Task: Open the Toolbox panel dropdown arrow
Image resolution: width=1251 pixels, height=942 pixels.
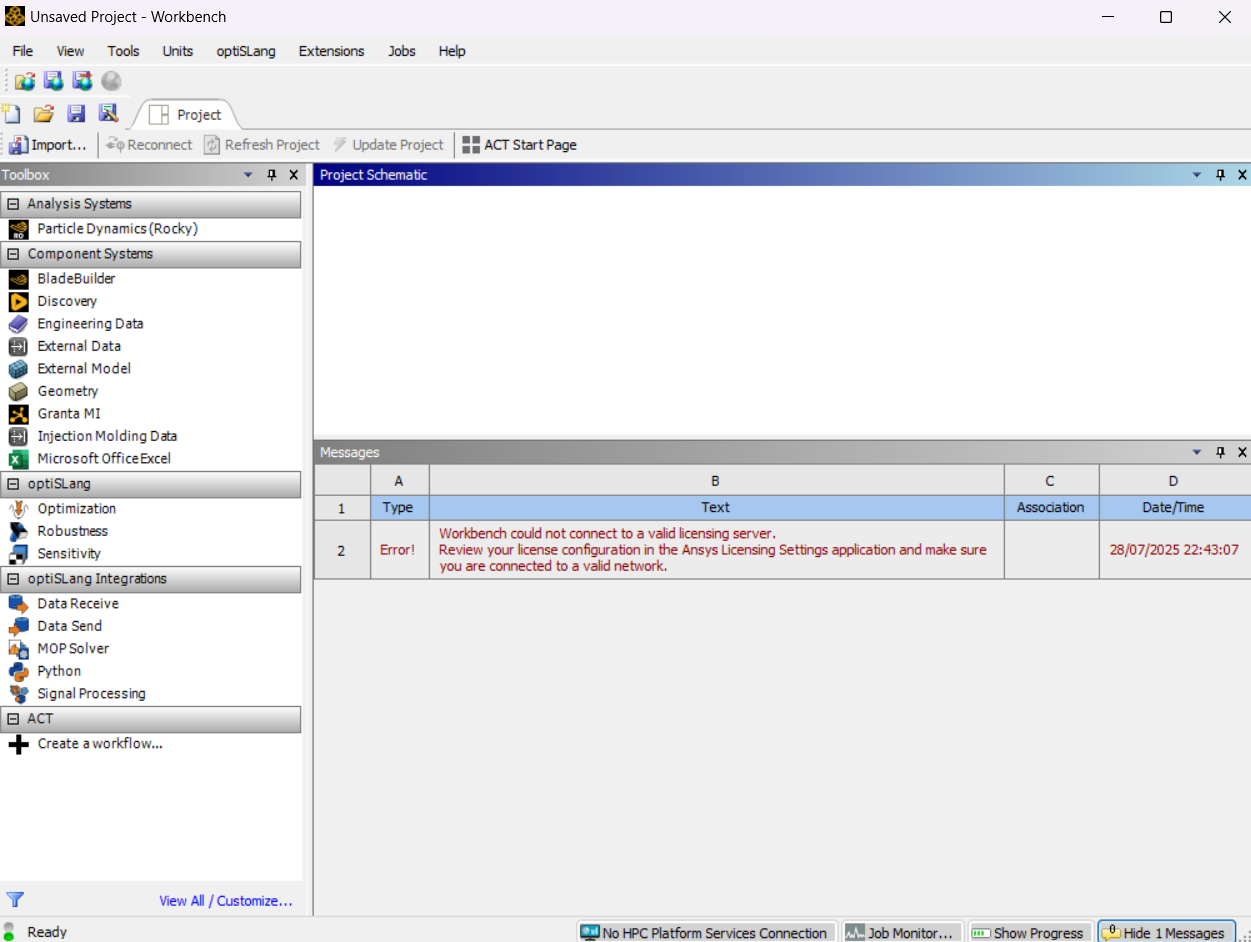Action: [x=248, y=175]
